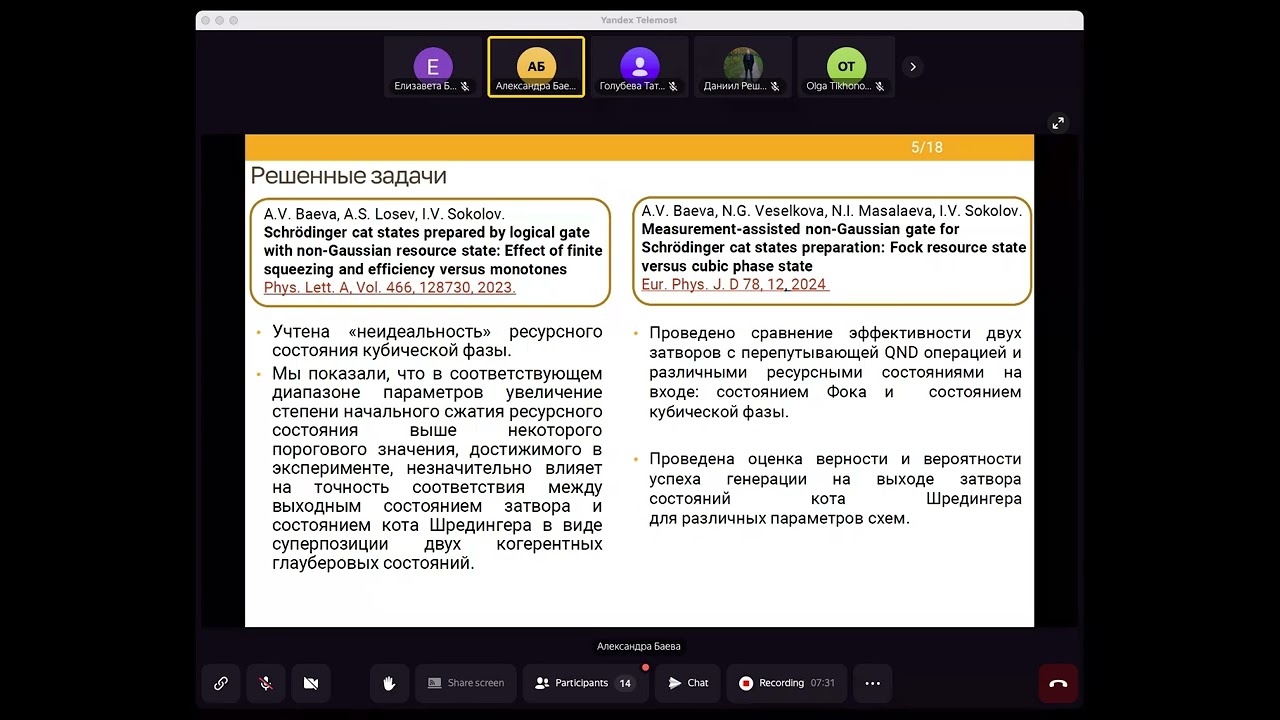Click muted mic icon on Даниил tile
Image resolution: width=1280 pixels, height=720 pixels.
(776, 86)
